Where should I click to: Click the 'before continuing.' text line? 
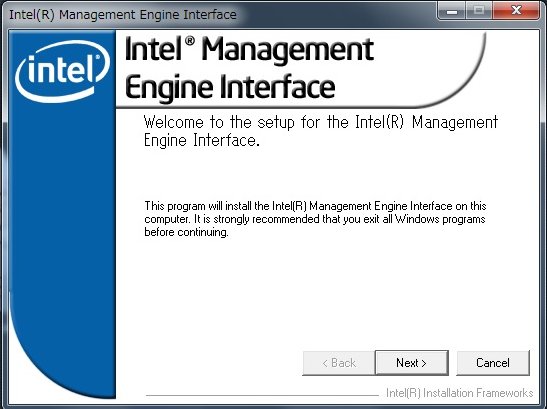[186, 232]
